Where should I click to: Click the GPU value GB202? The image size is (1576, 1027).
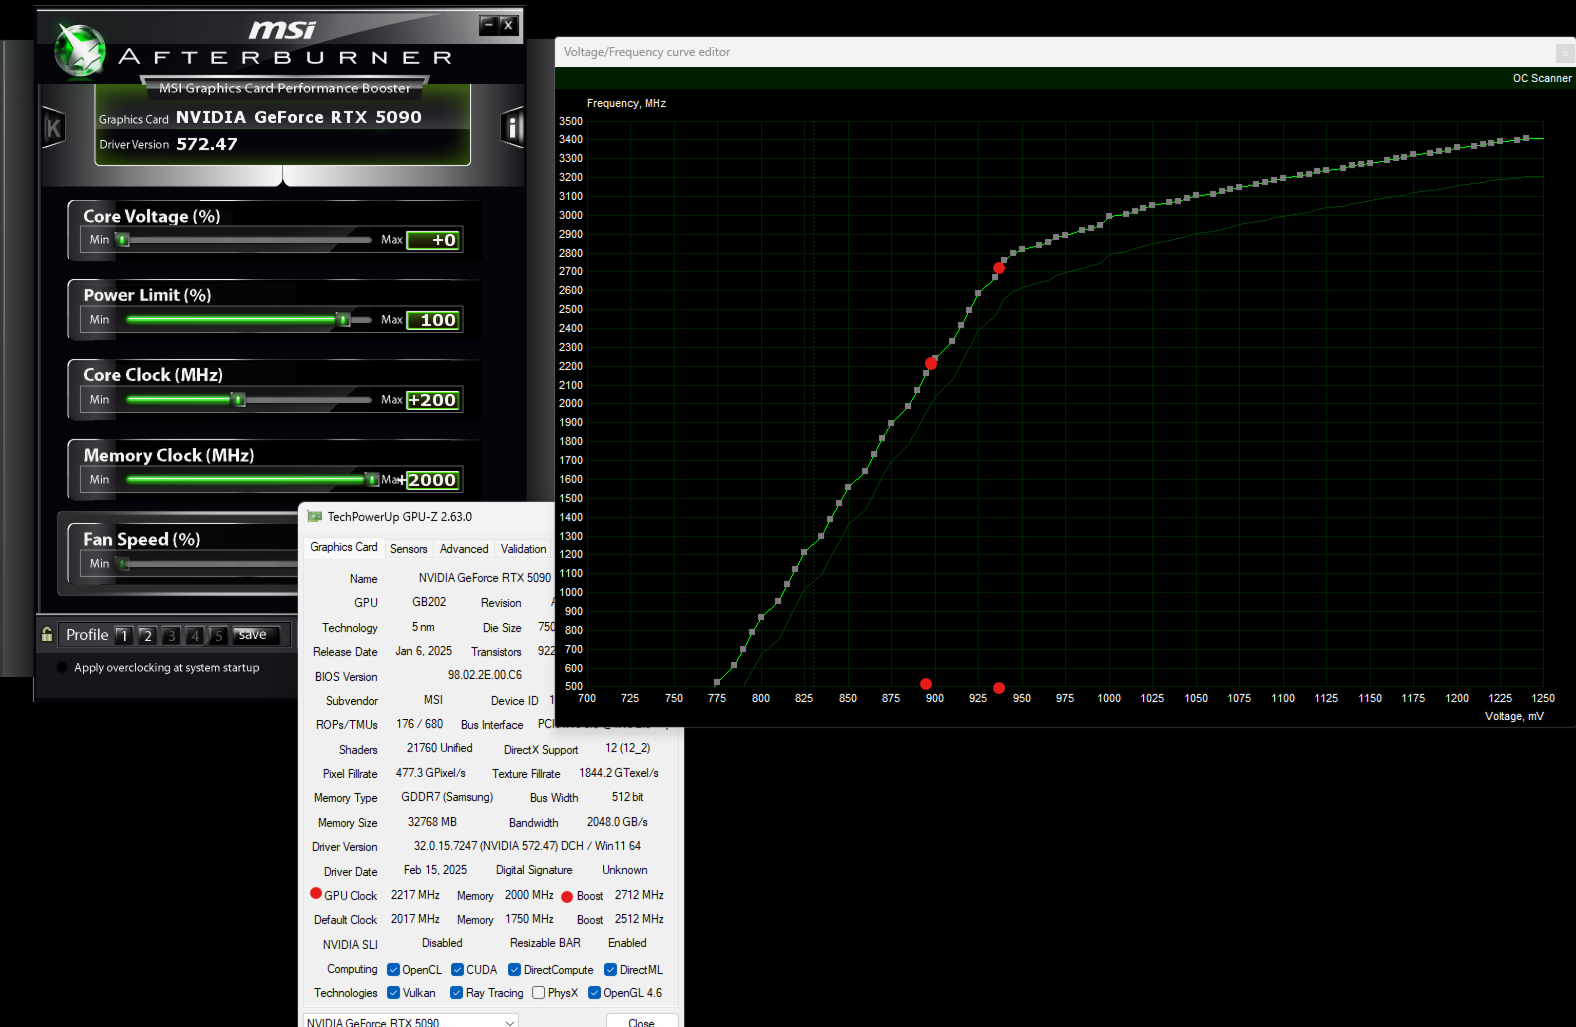(429, 602)
